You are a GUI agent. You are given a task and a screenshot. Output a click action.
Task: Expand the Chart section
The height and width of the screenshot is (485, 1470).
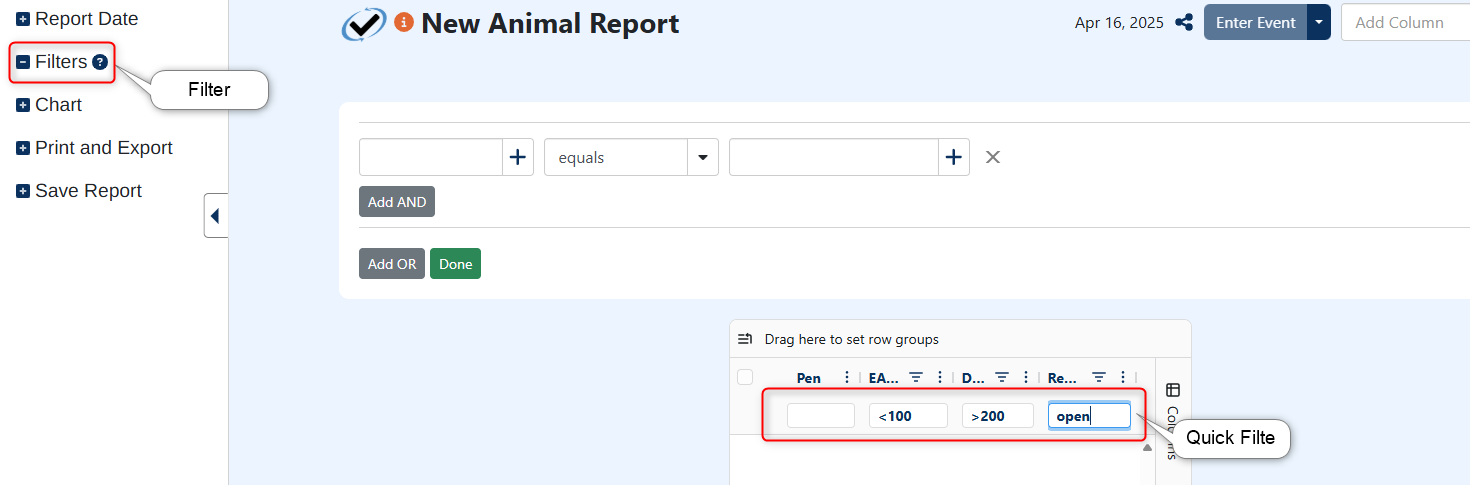(x=23, y=105)
